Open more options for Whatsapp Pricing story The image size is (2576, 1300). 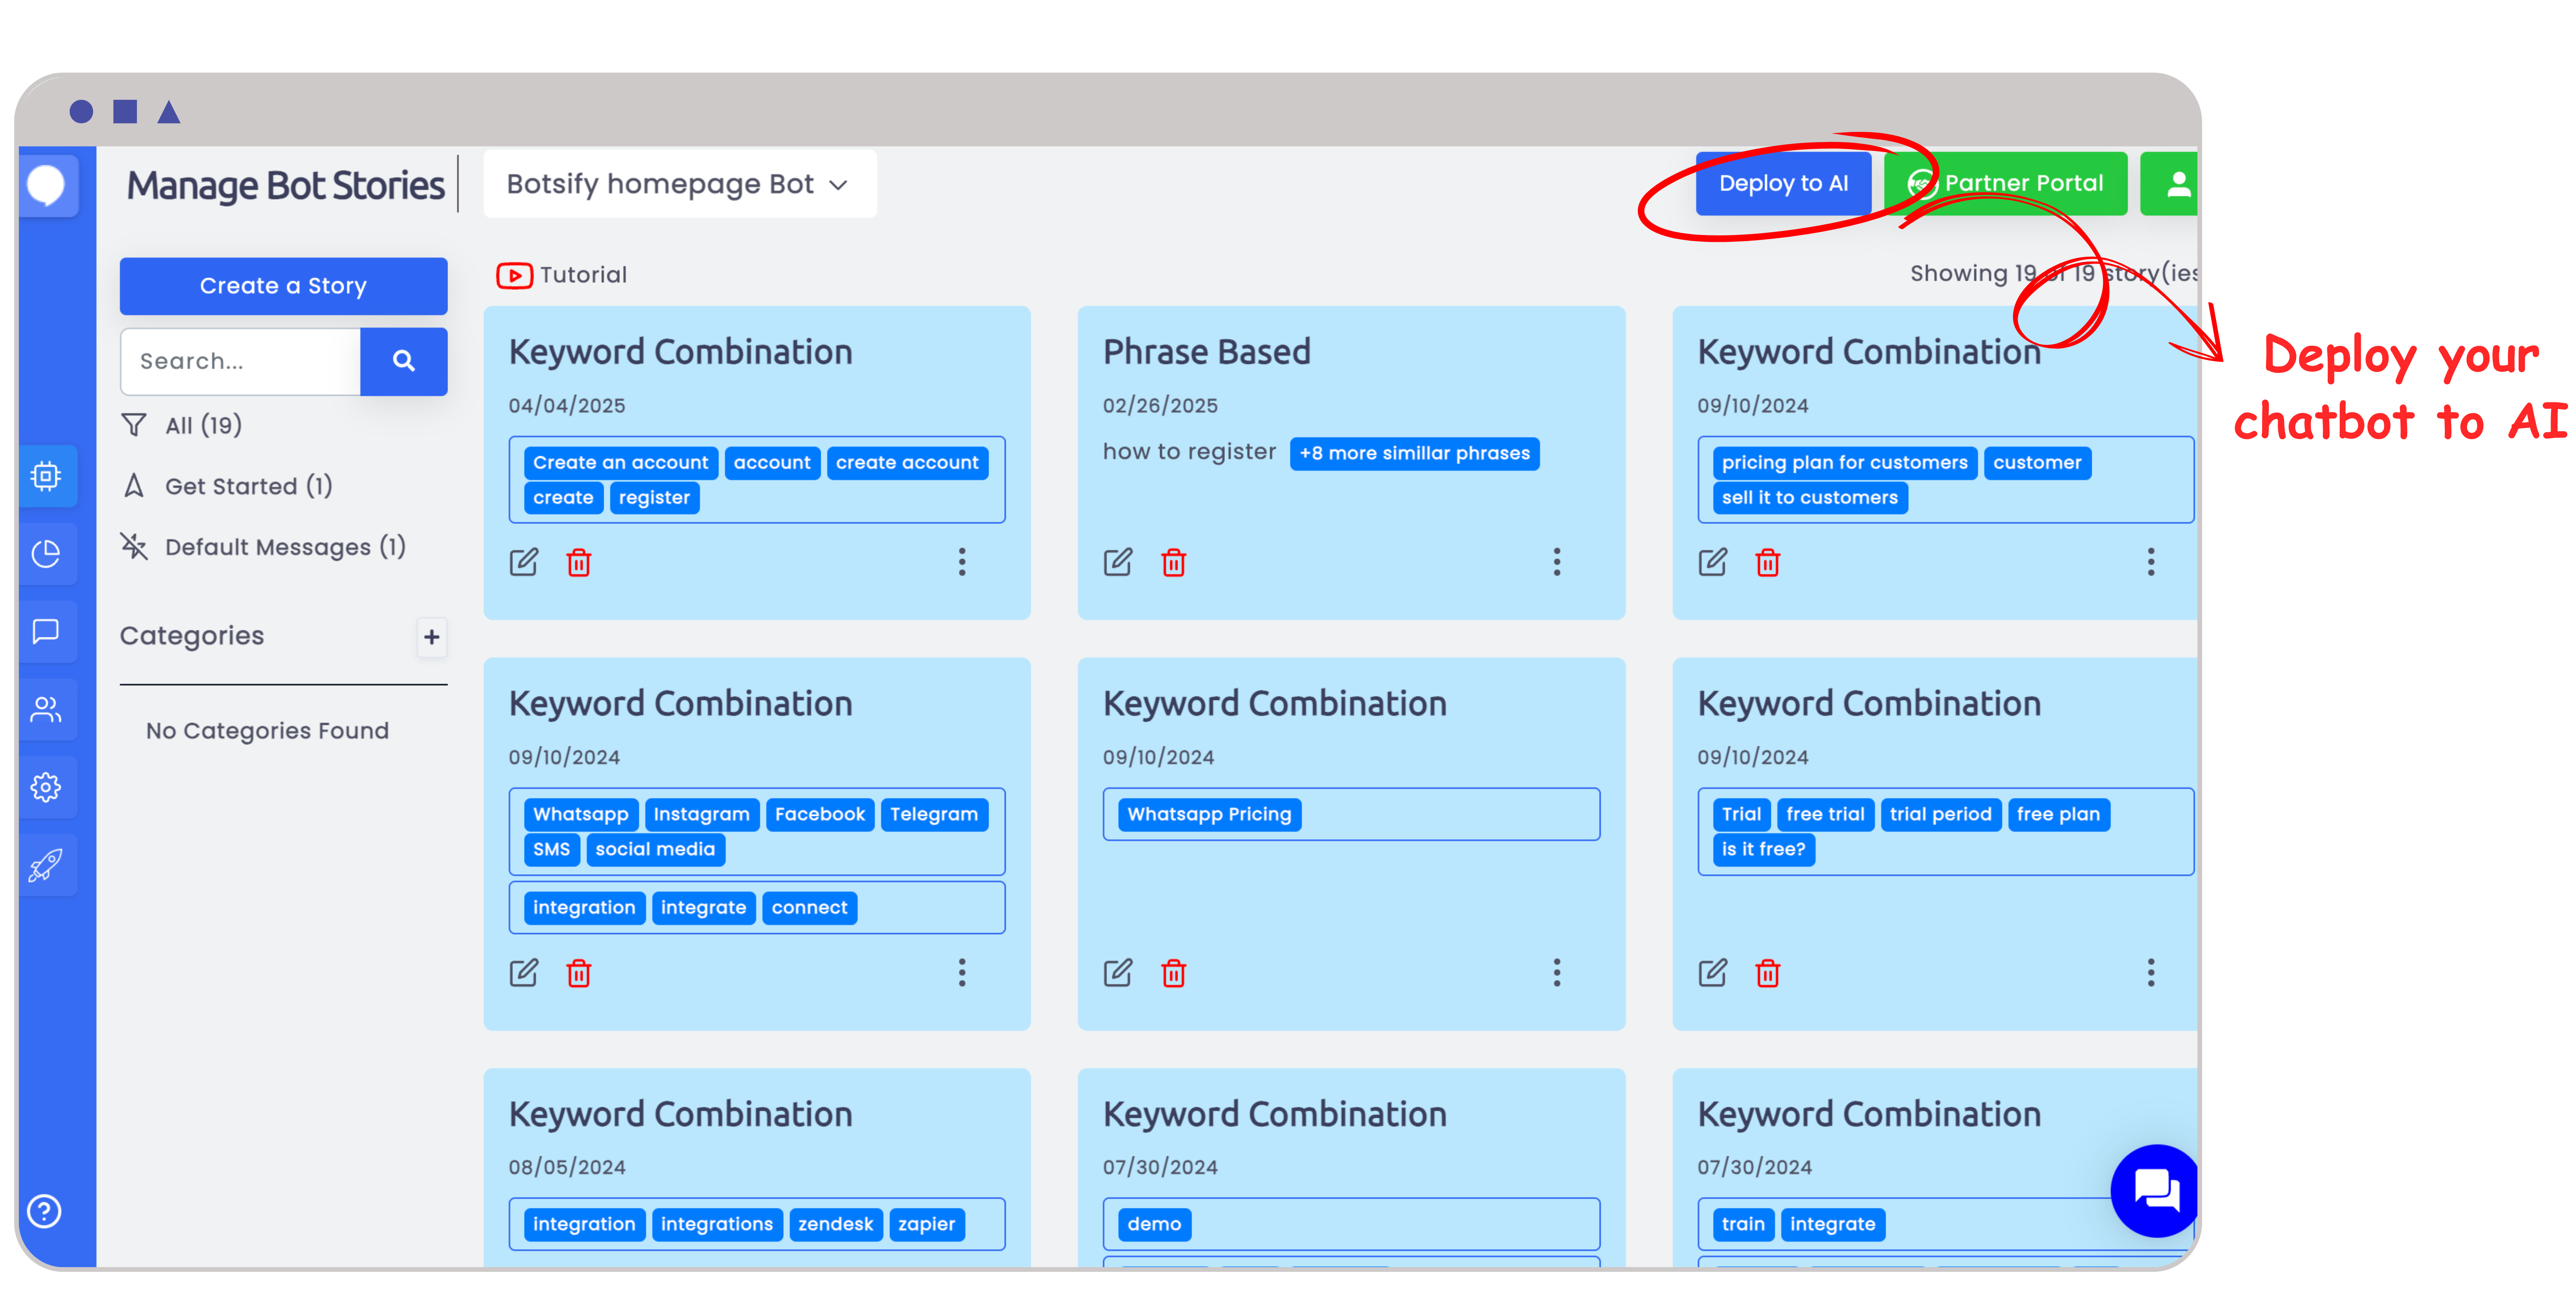1556,973
